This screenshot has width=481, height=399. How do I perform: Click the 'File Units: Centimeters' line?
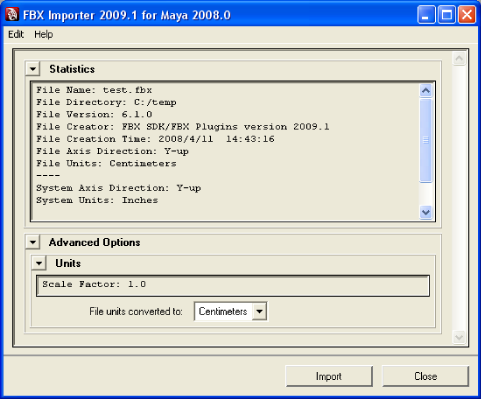tap(106, 163)
